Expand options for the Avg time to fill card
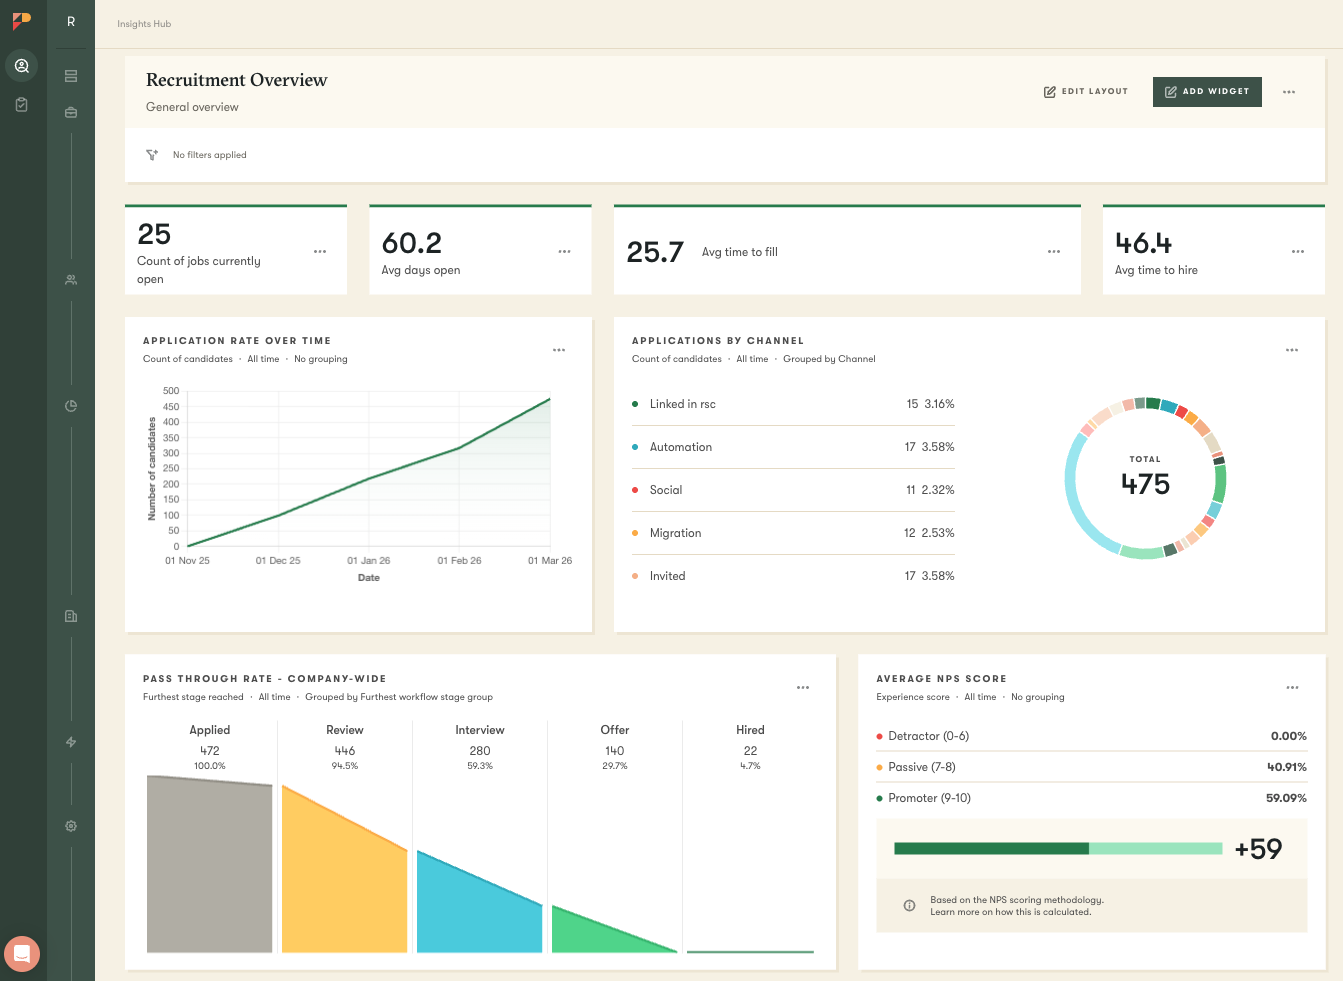This screenshot has height=981, width=1343. (x=1054, y=251)
